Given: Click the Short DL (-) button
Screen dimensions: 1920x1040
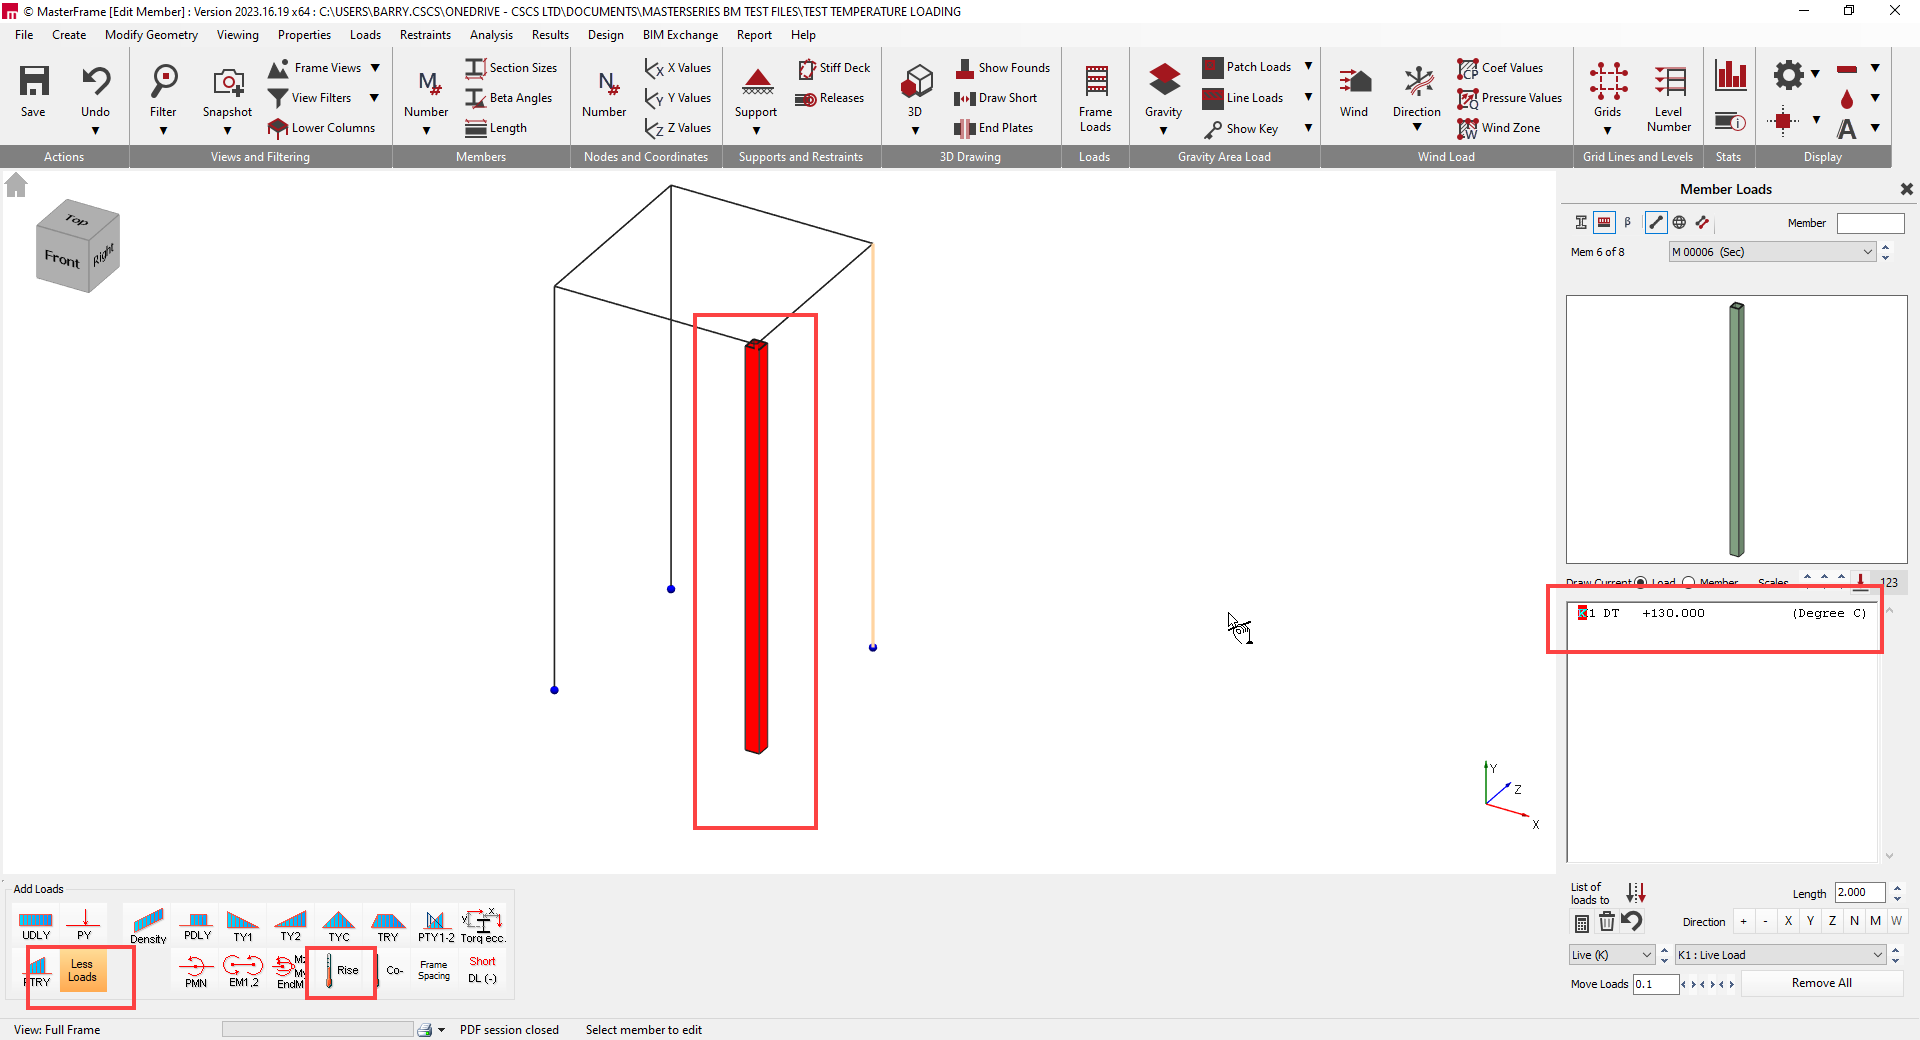Looking at the screenshot, I should click(482, 971).
